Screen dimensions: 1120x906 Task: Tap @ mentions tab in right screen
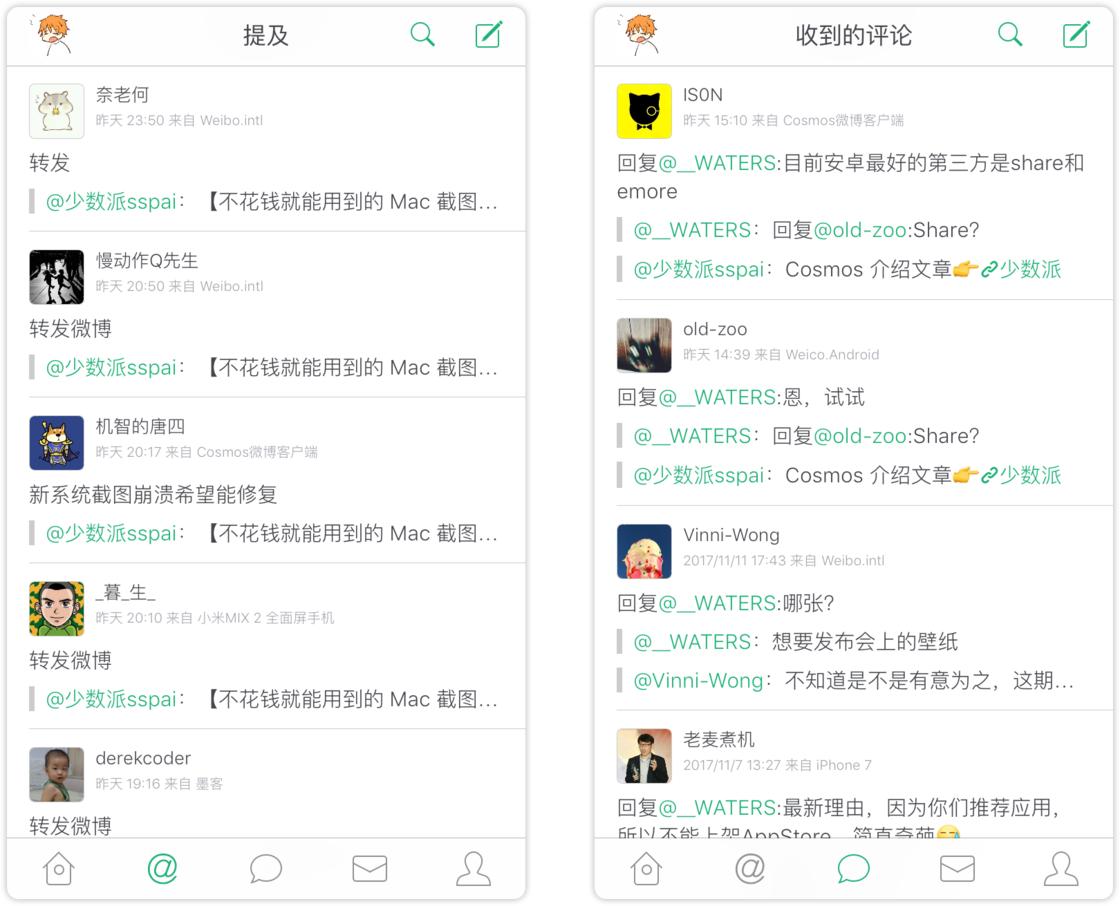(750, 869)
